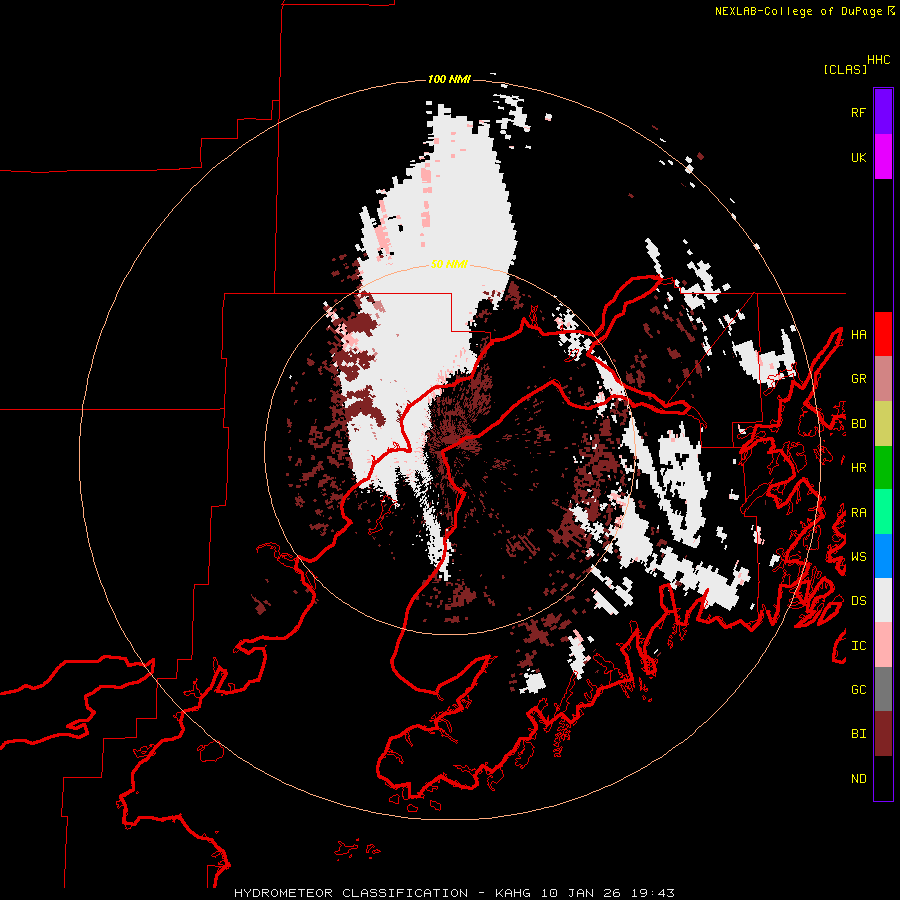
Task: Click the 10 JAN 26 date text
Action: (x=581, y=893)
